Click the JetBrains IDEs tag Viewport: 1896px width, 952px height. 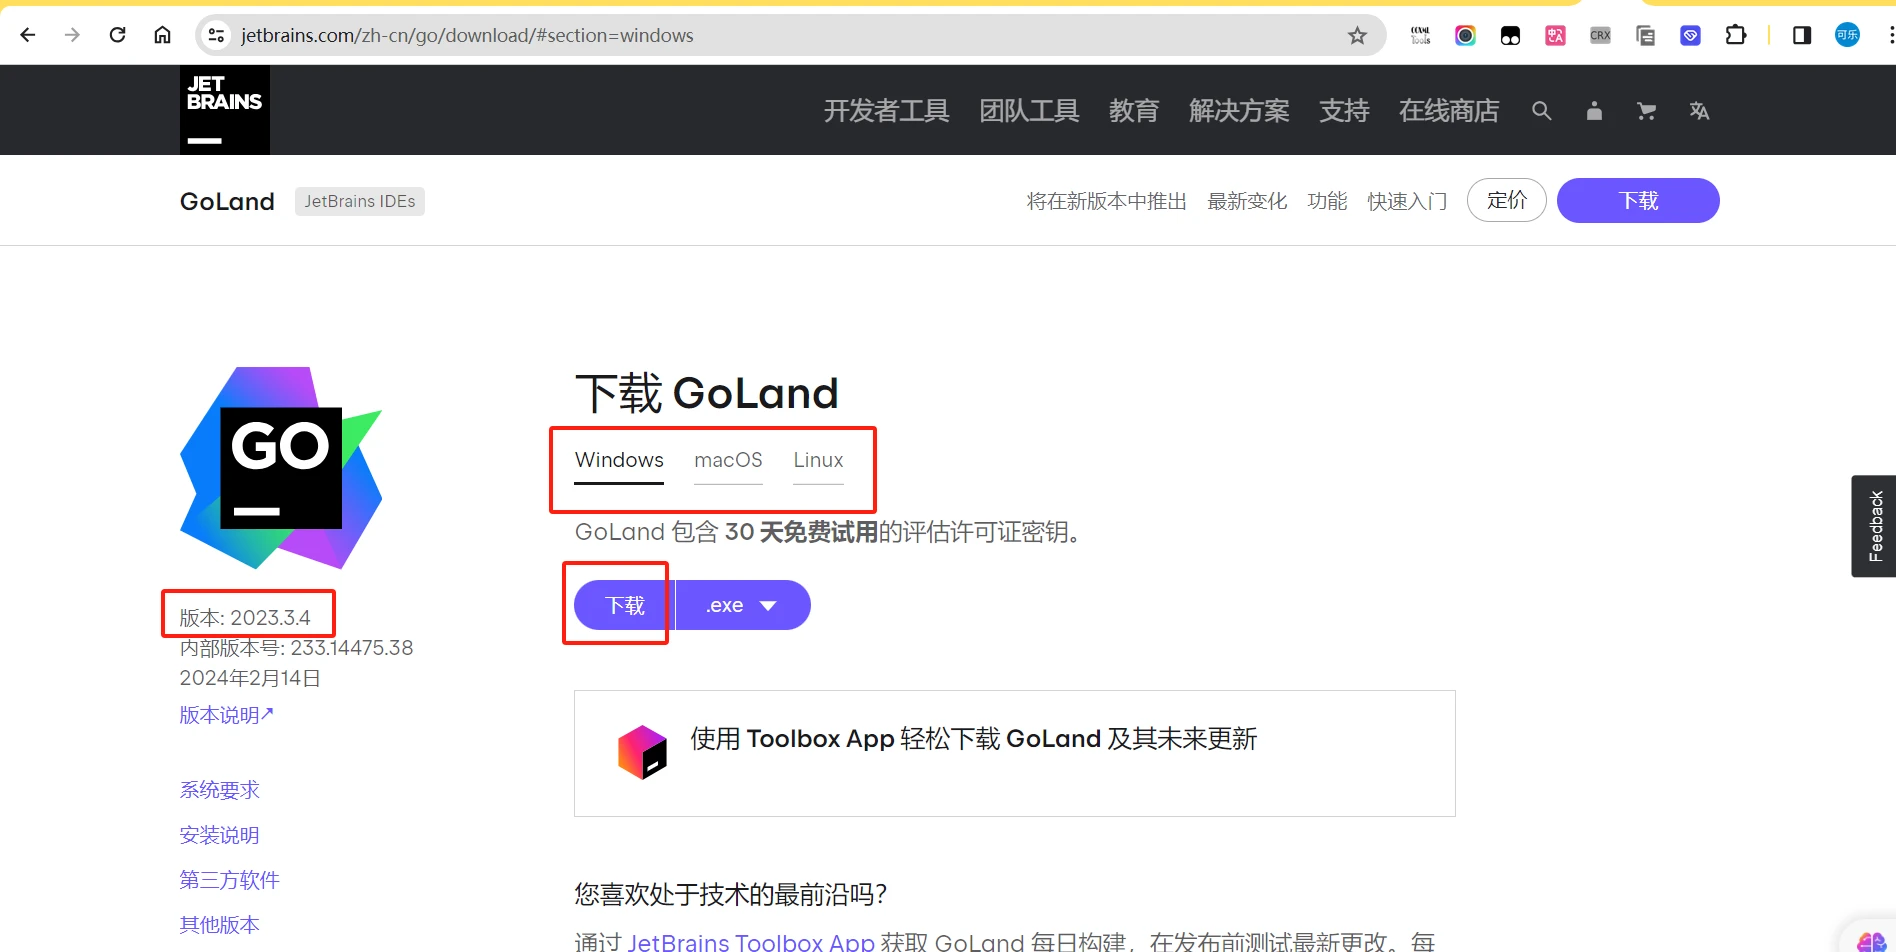[360, 201]
